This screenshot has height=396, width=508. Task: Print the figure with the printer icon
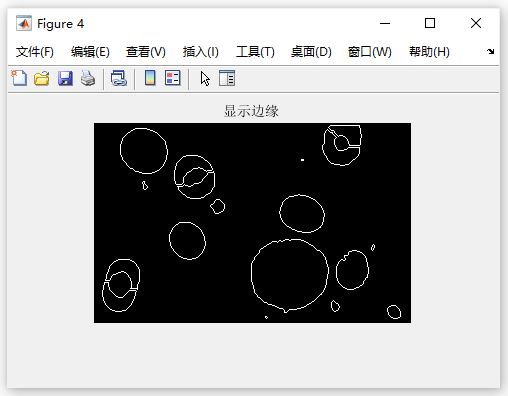[88, 78]
